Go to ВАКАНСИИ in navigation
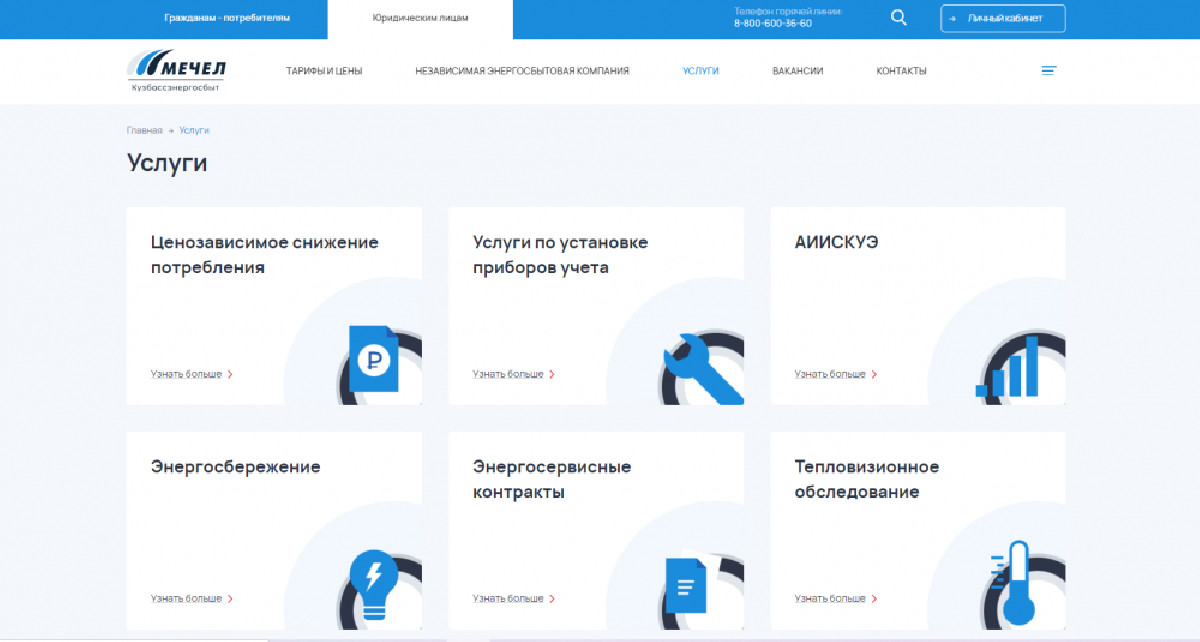This screenshot has height=642, width=1200. click(x=797, y=71)
